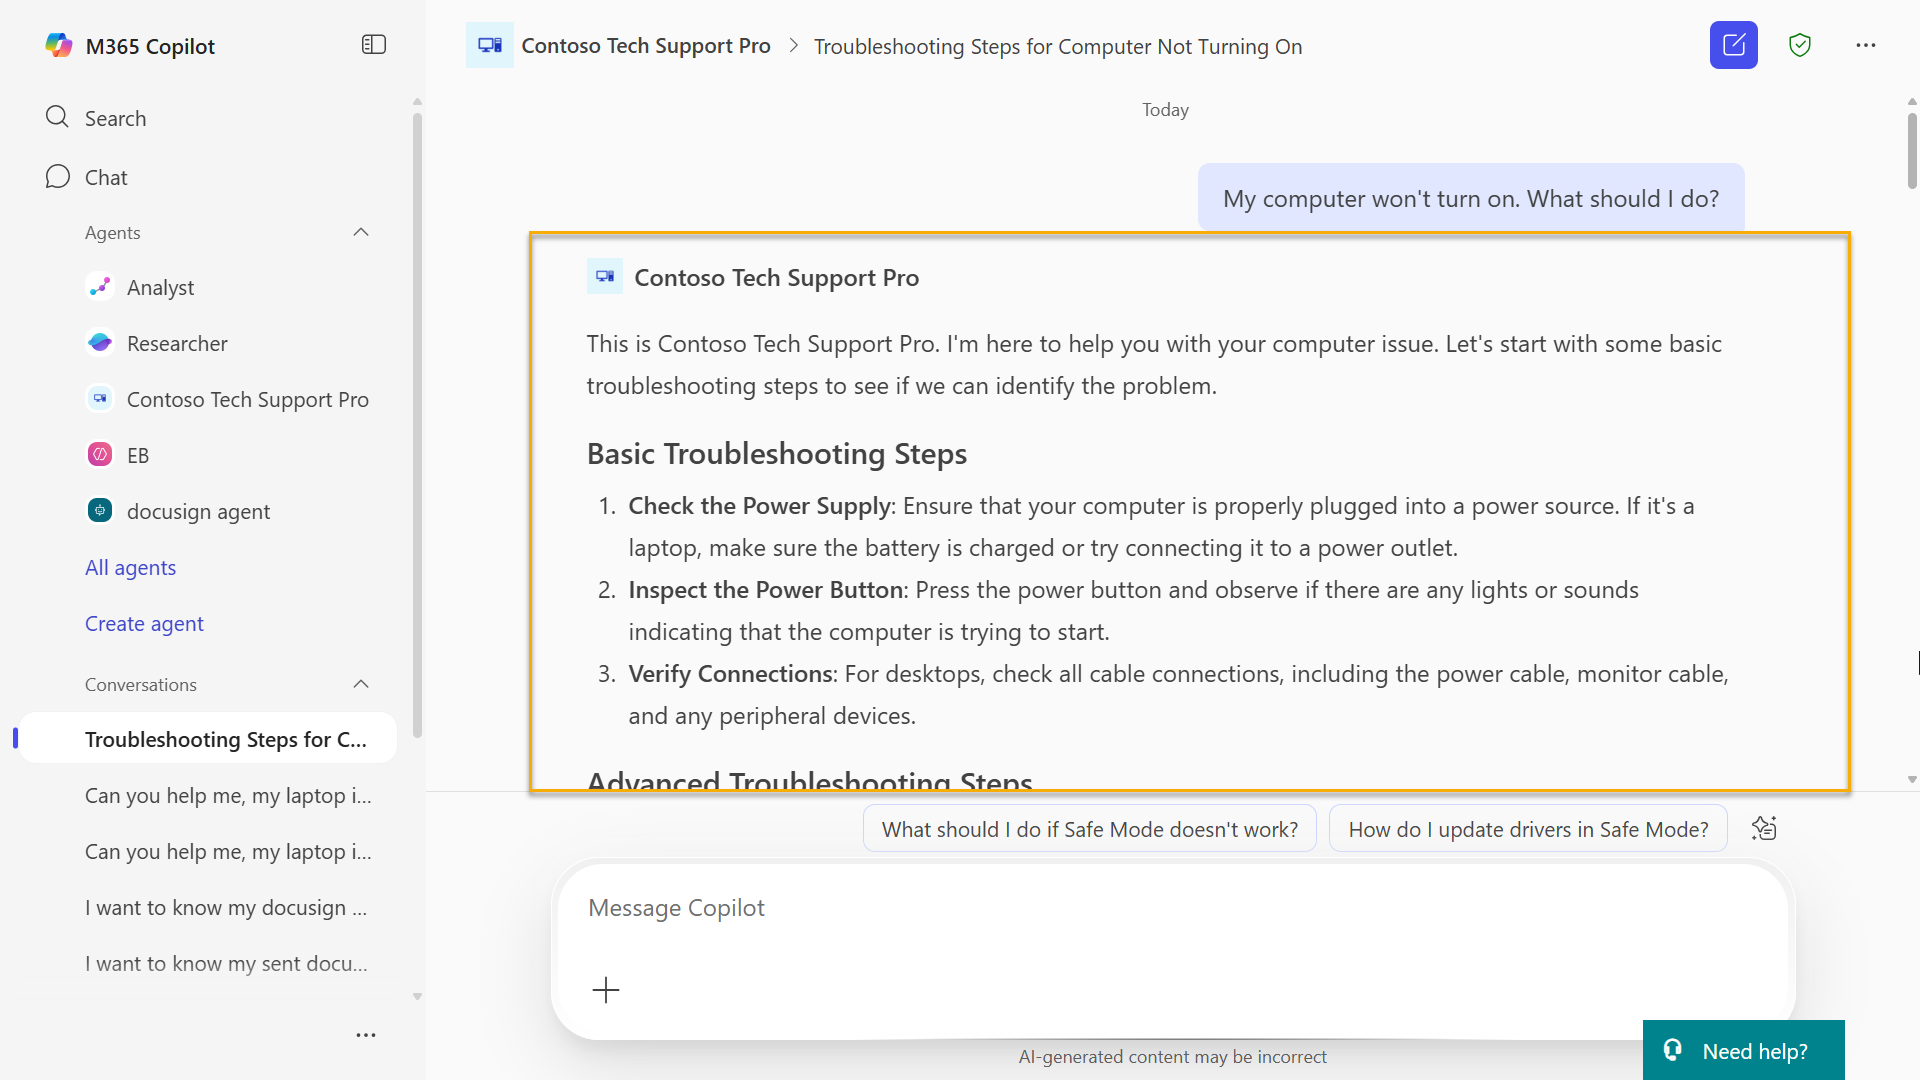Click the chat area vertical scrollbar

pyautogui.click(x=1912, y=150)
